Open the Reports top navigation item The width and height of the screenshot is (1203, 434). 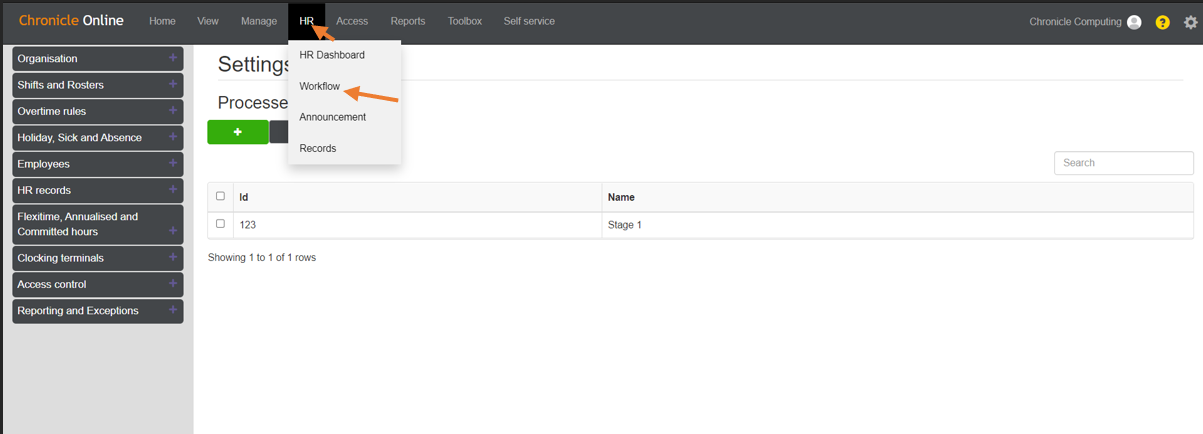(408, 21)
